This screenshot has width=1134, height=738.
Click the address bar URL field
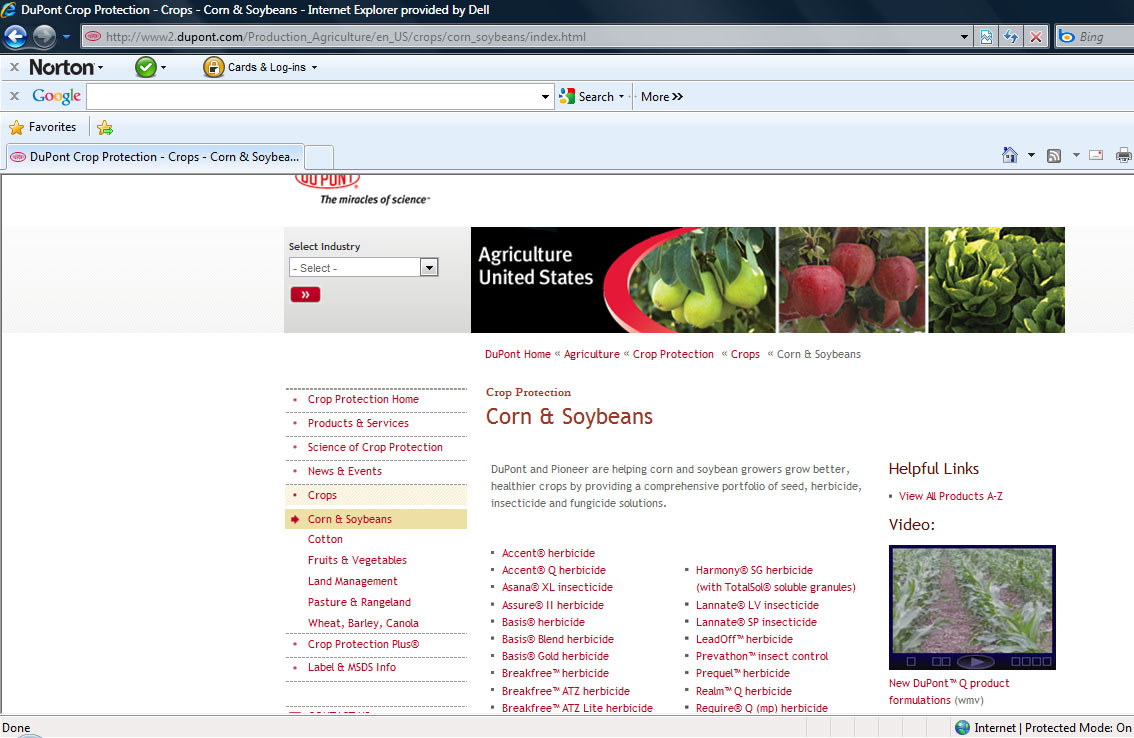(519, 36)
